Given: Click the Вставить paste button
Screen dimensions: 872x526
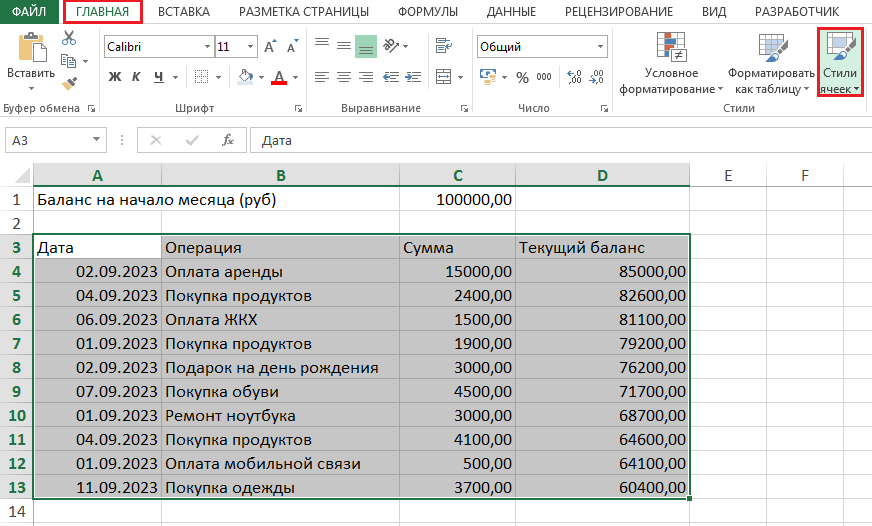Looking at the screenshot, I should point(31,60).
